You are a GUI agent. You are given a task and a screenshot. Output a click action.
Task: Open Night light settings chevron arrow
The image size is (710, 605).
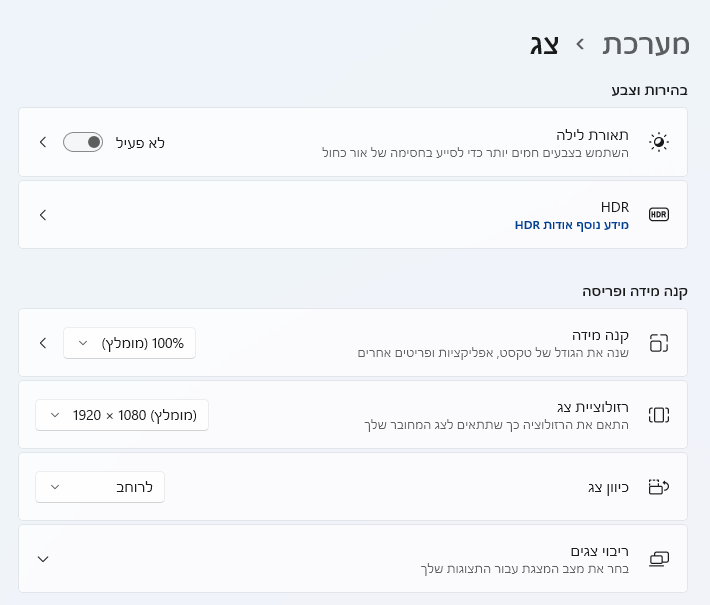42,142
